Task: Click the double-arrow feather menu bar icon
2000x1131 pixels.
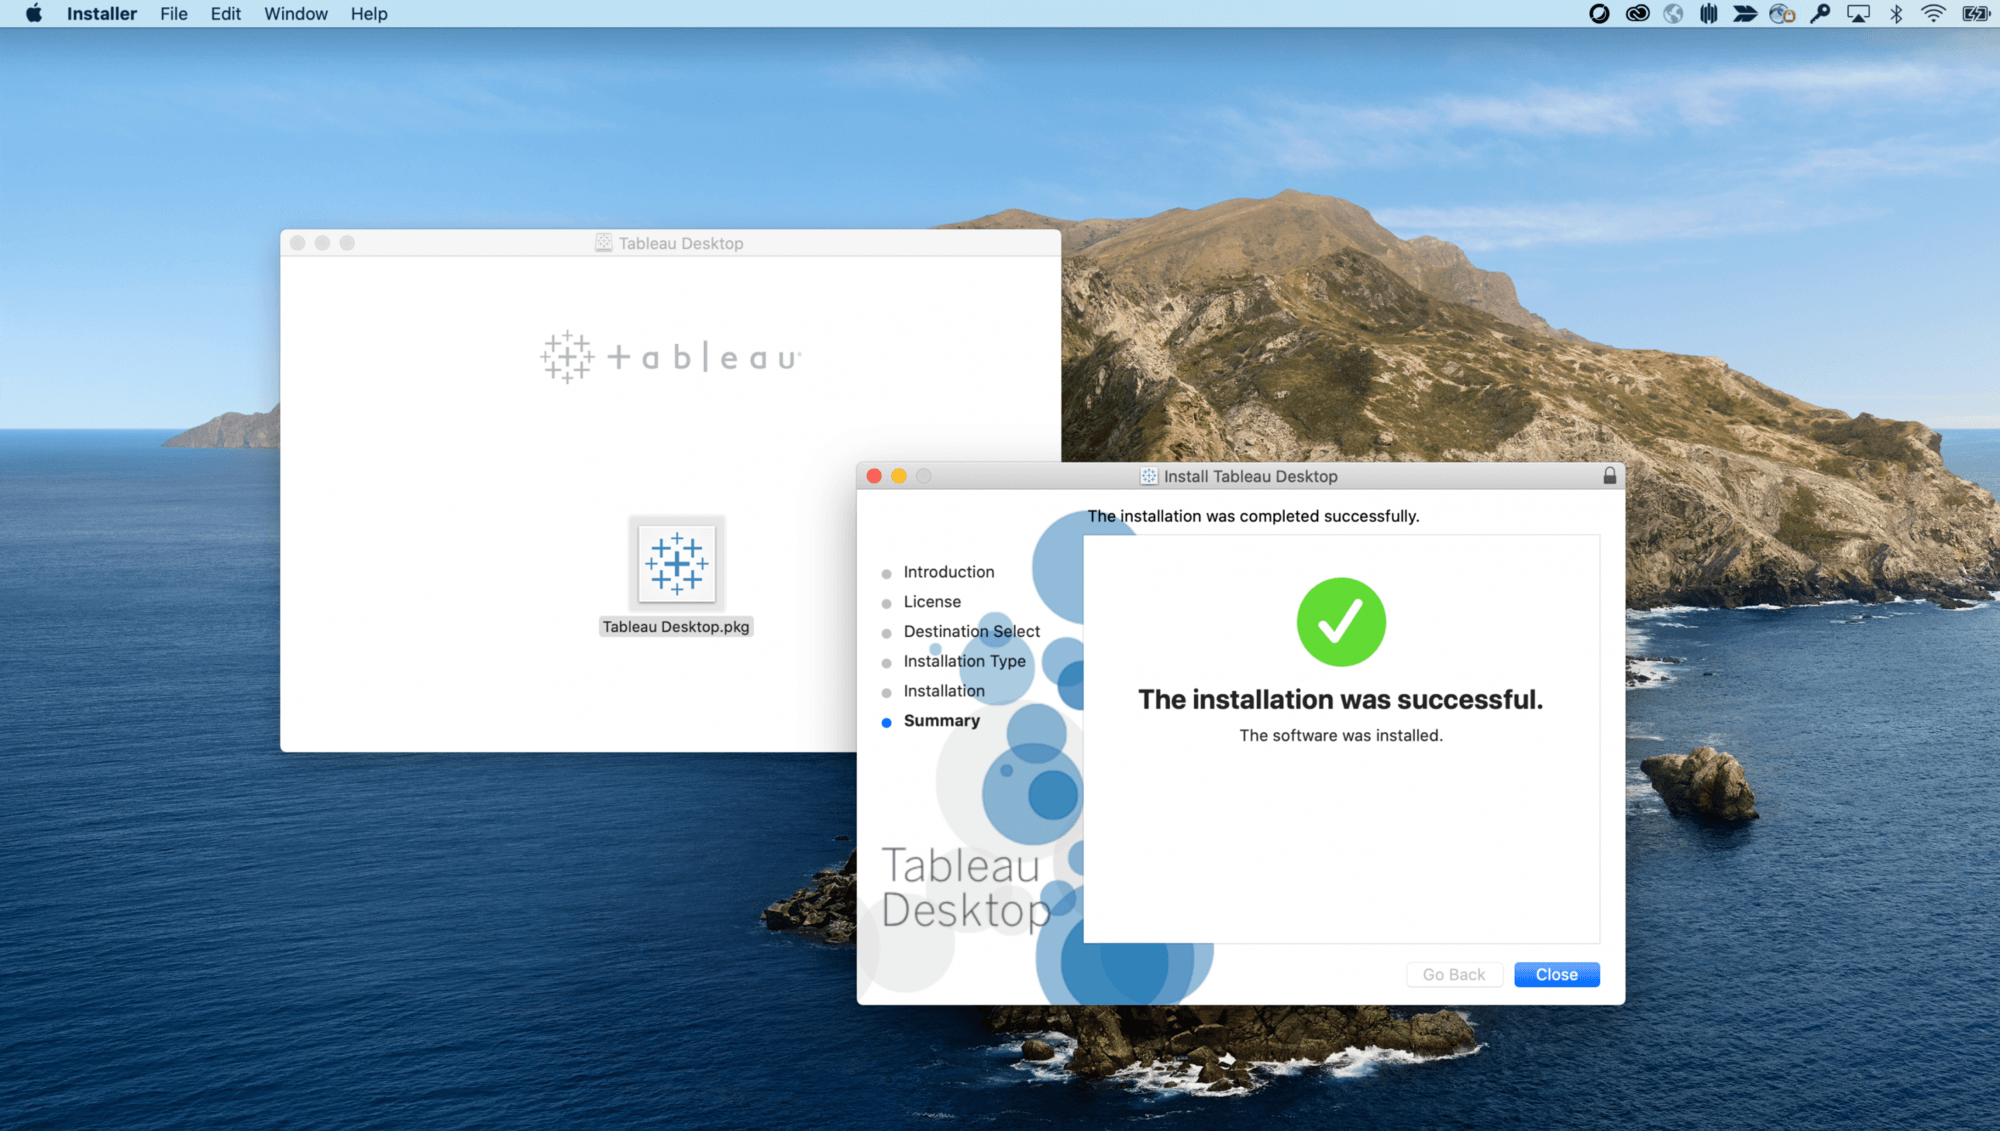Action: point(1745,13)
